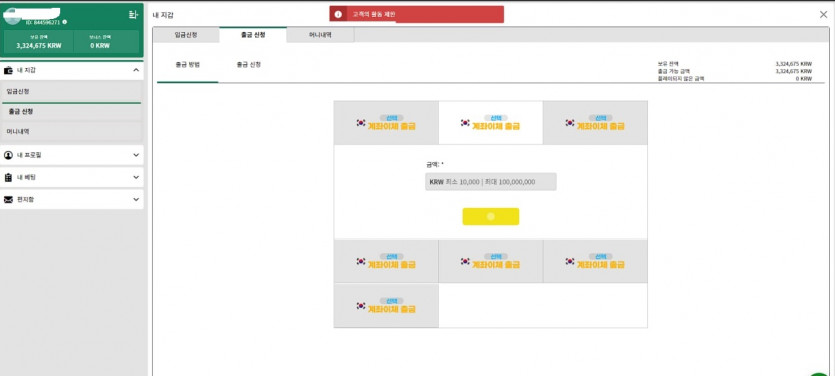The width and height of the screenshot is (835, 376).
Task: Click the 플레이되지 않은 금액 label
Action: tap(681, 78)
